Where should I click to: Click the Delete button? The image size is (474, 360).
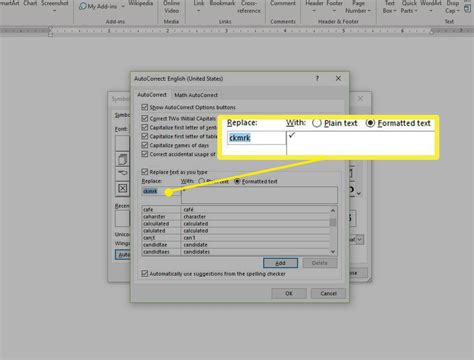(320, 263)
